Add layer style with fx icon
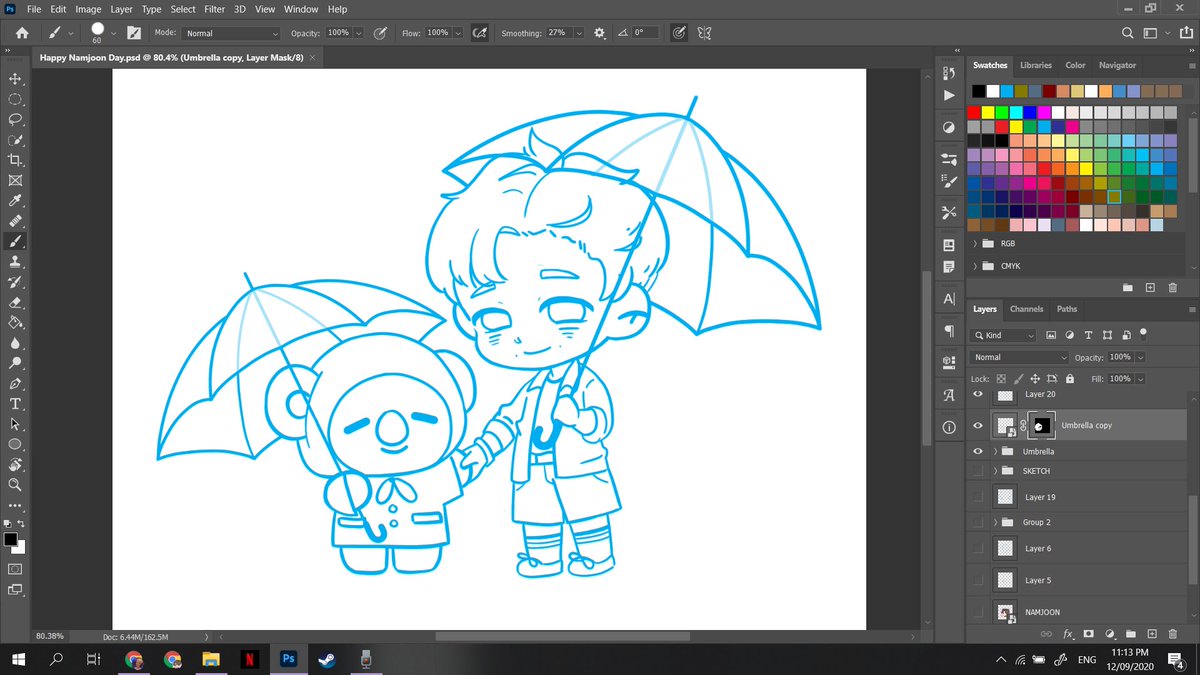The width and height of the screenshot is (1200, 675). (x=1068, y=634)
